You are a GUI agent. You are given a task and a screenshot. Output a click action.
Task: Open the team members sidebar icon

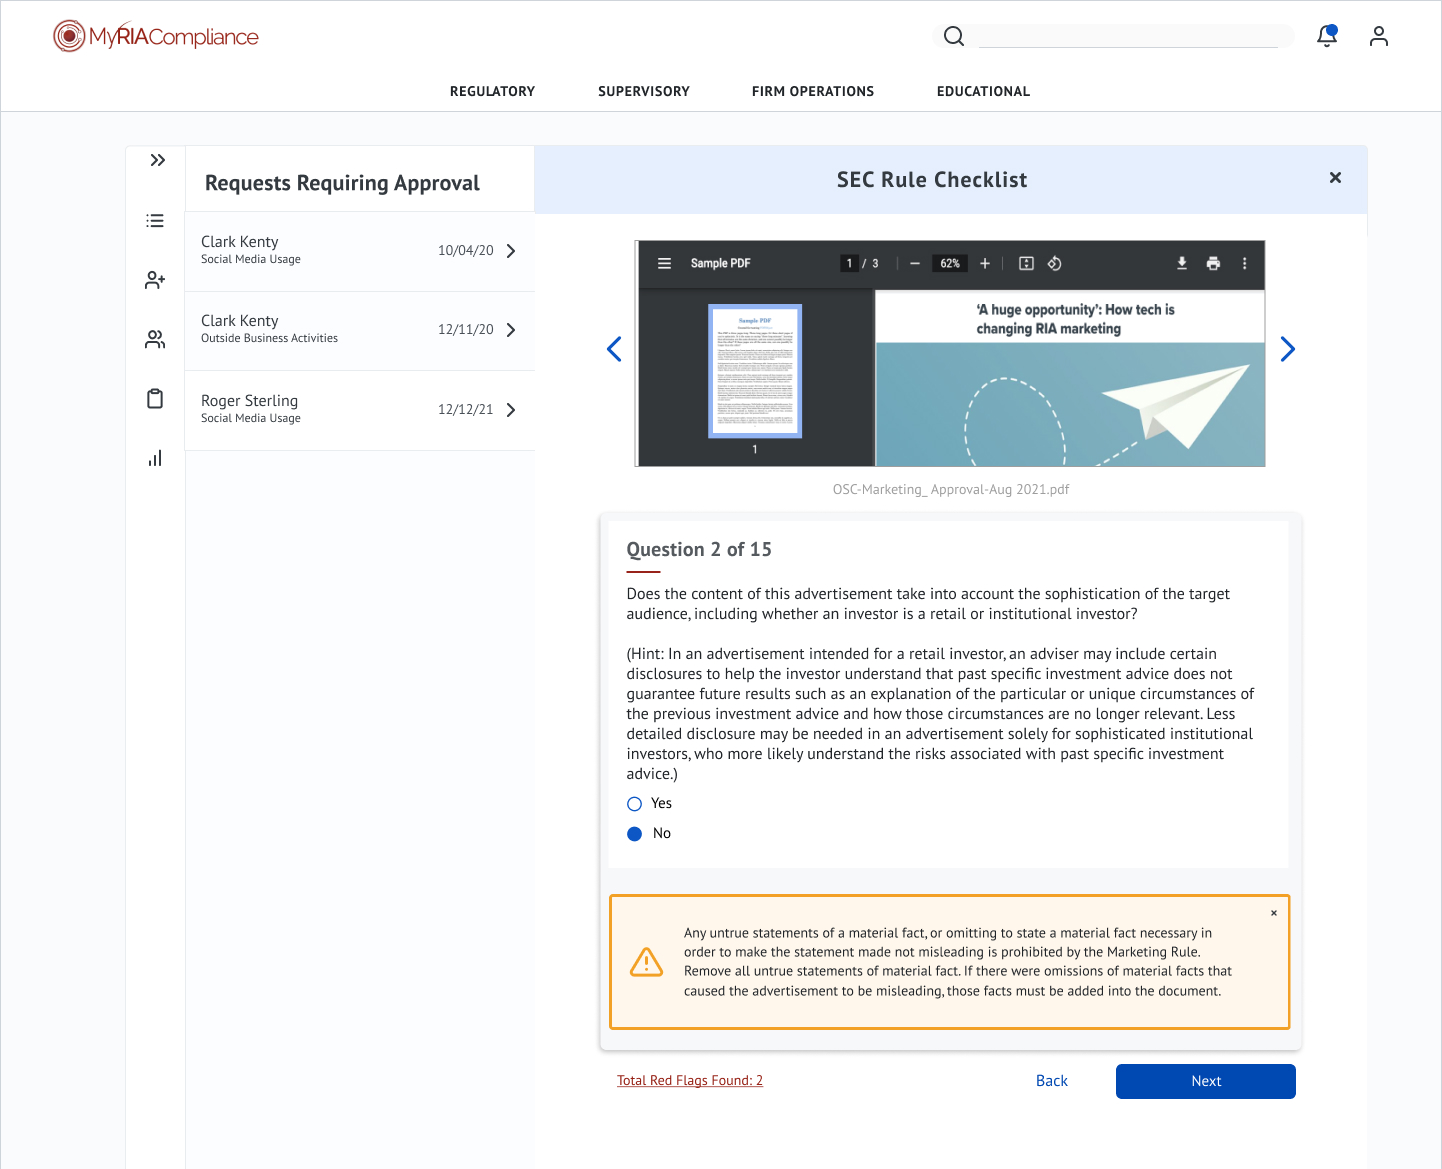[155, 339]
